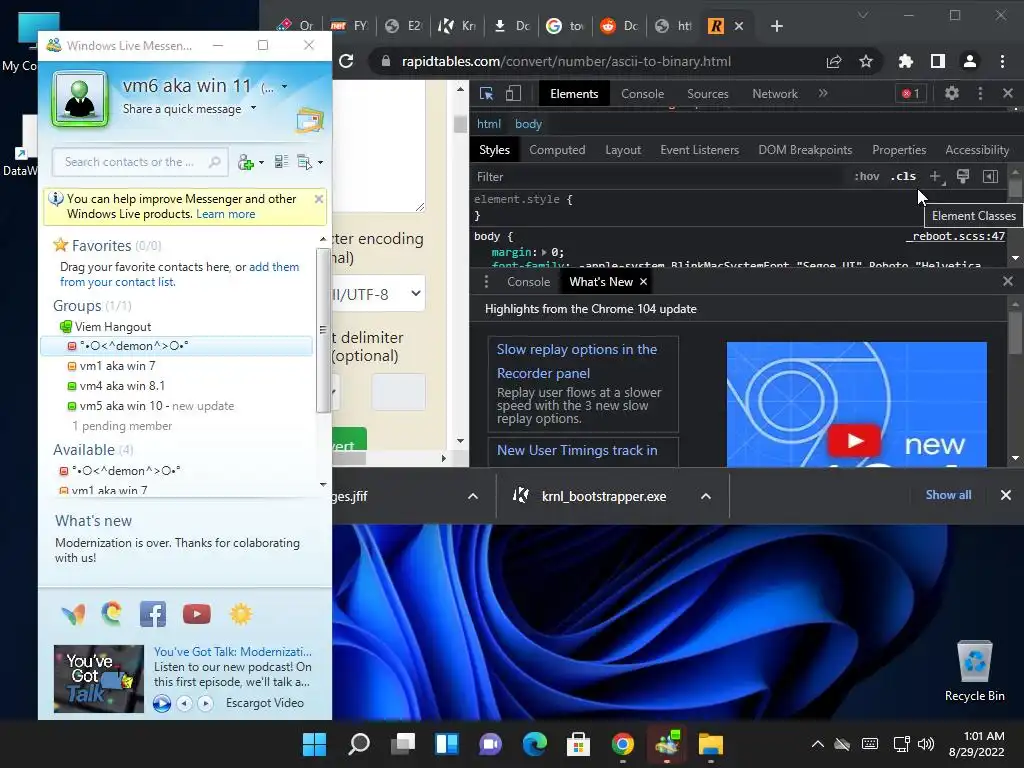Screen dimensions: 1024x768
Task: Close the What's New drawer tab
Action: tap(643, 281)
